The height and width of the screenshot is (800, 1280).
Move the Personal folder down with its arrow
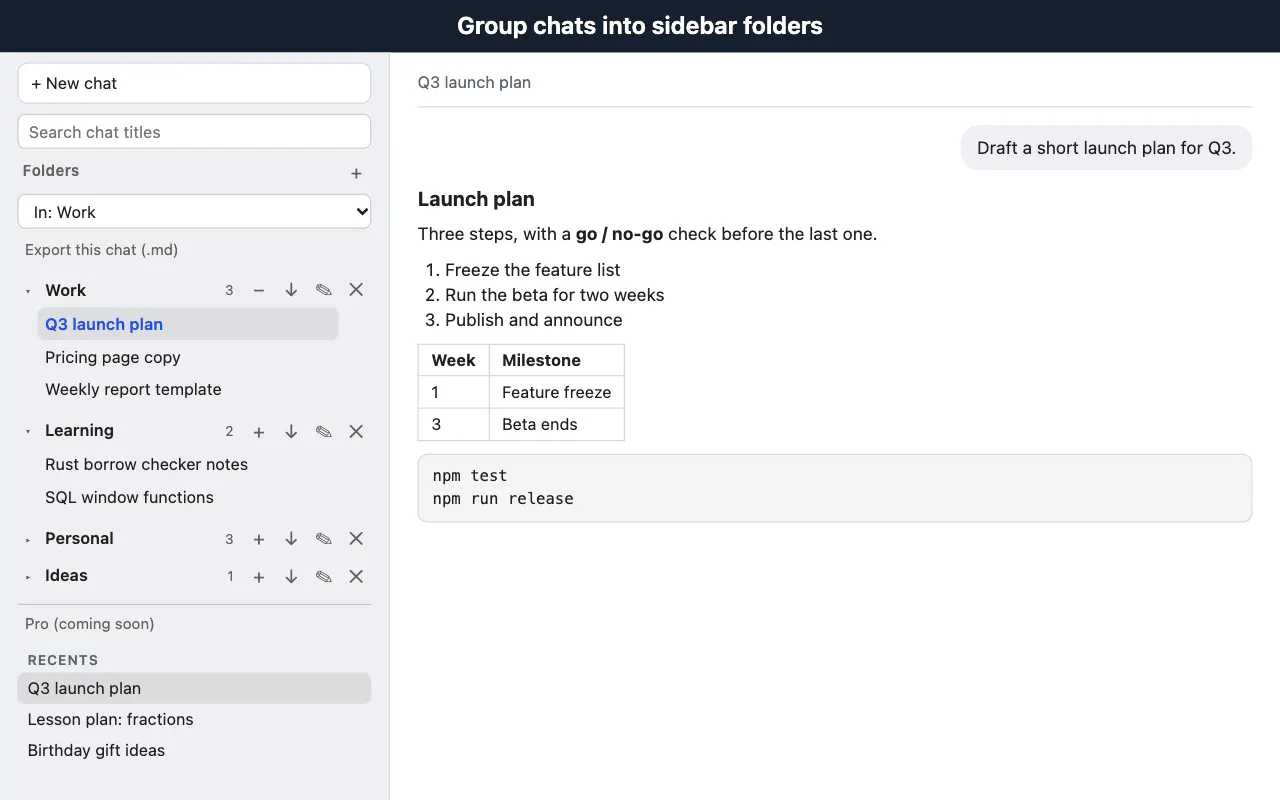coord(291,539)
